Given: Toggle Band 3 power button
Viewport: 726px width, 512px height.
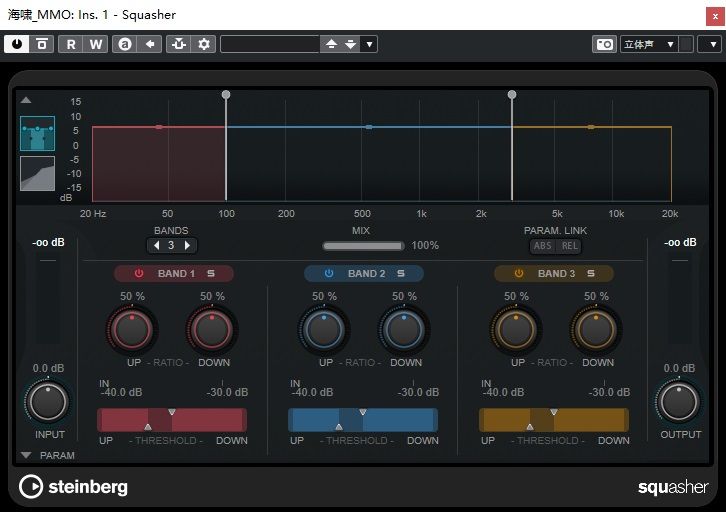Looking at the screenshot, I should 519,274.
